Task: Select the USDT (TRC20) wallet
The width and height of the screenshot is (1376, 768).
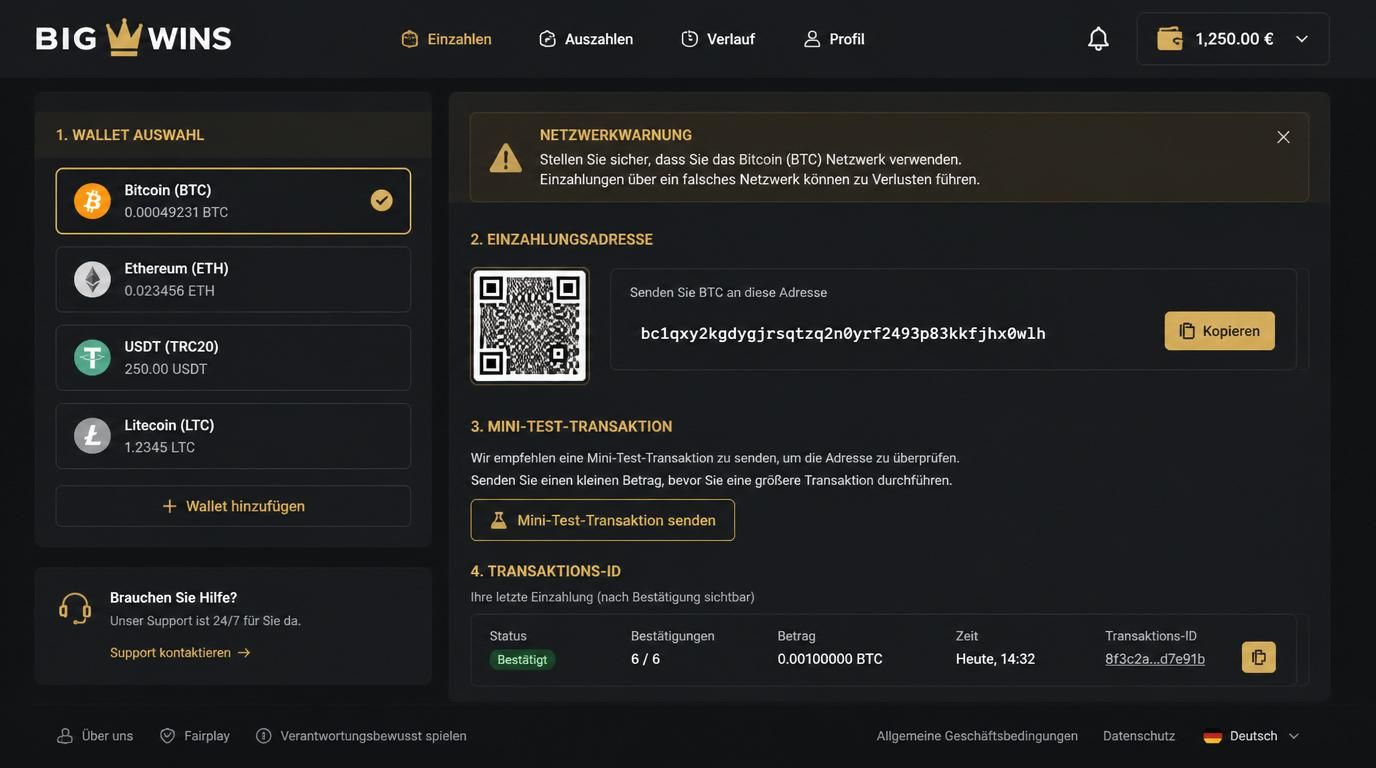Action: click(x=233, y=357)
